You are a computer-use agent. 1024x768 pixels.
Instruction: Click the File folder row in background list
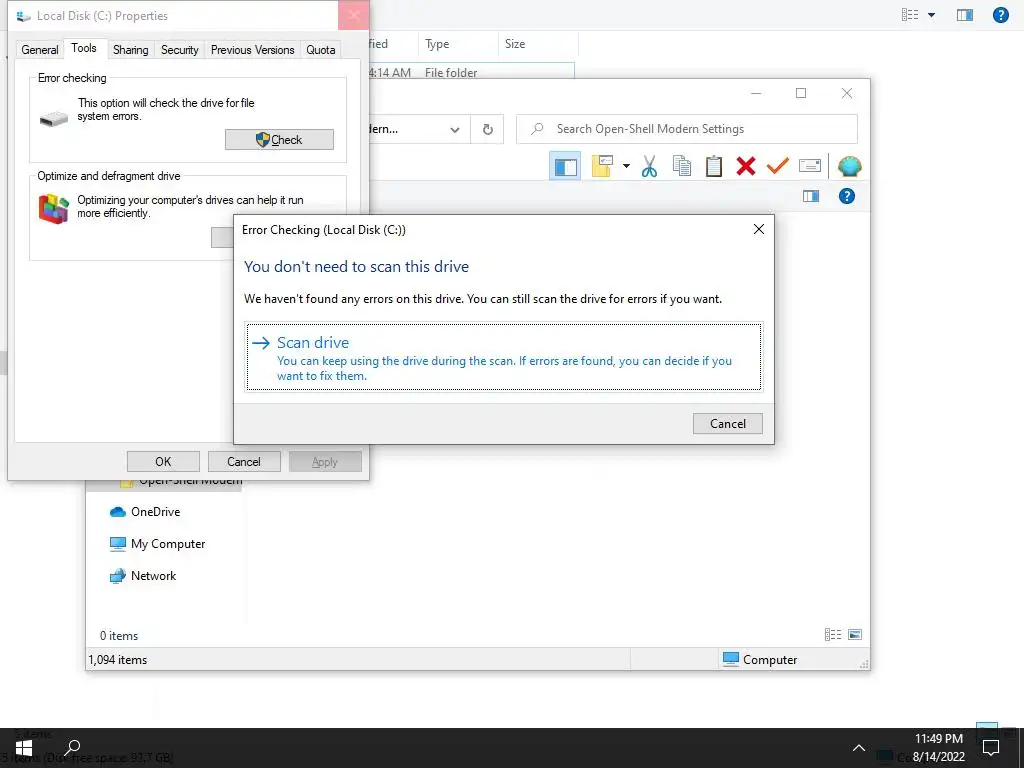click(471, 72)
